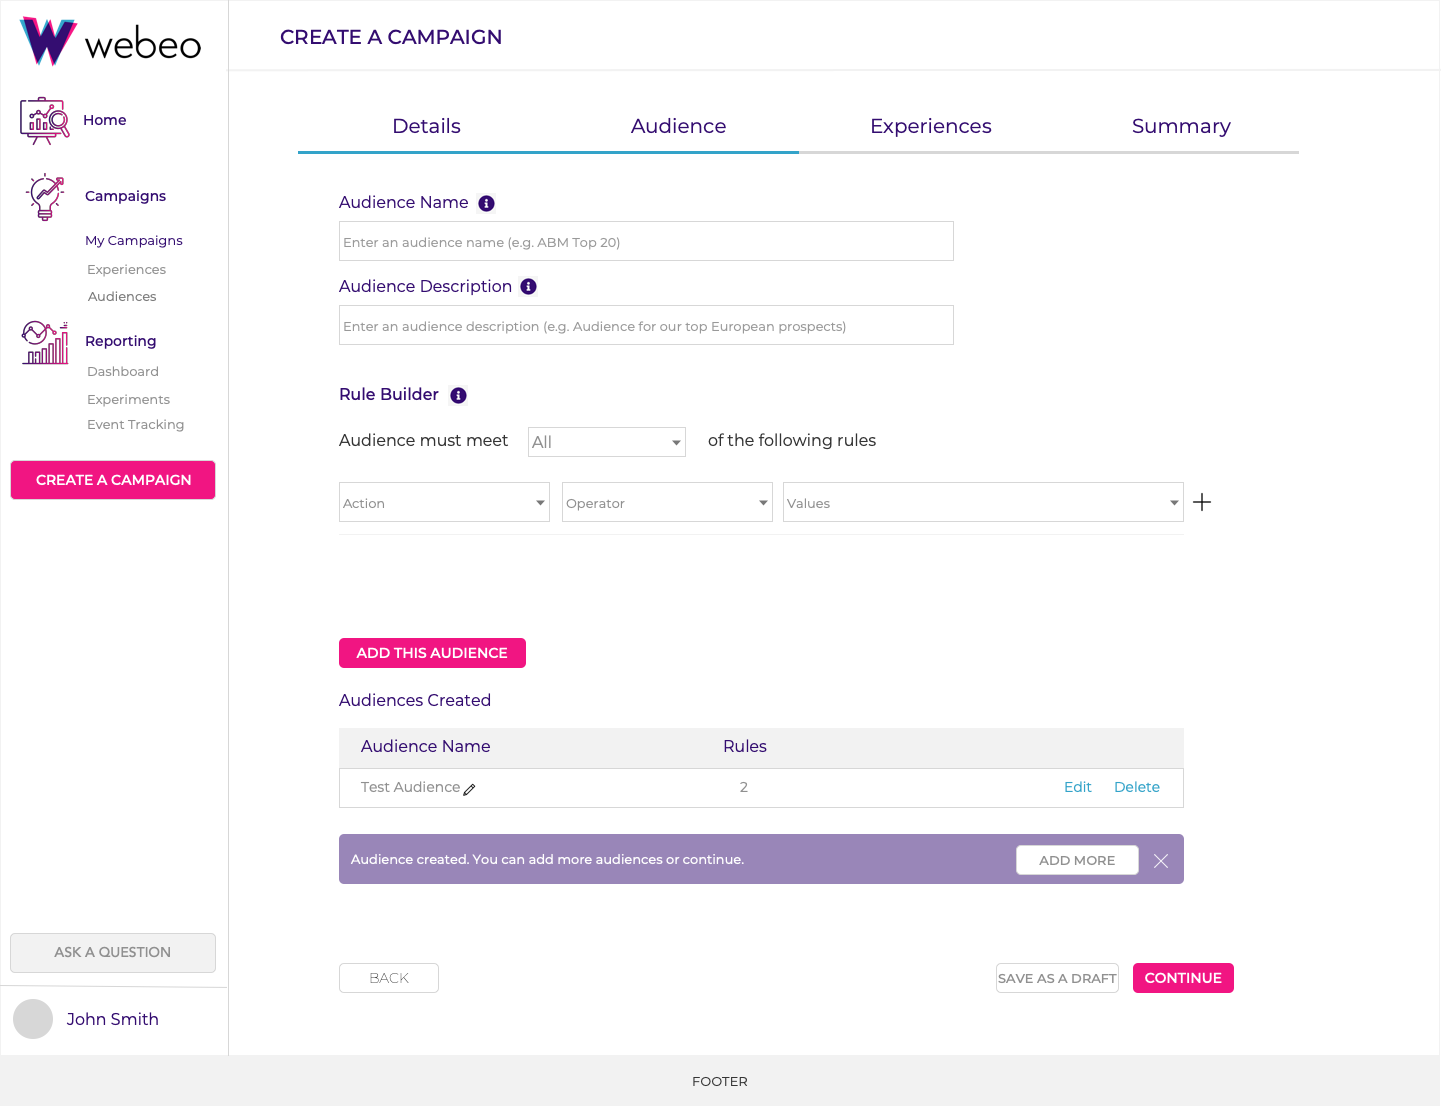Screen dimensions: 1441x1106
Task: Open the Action dropdown
Action: coord(445,502)
